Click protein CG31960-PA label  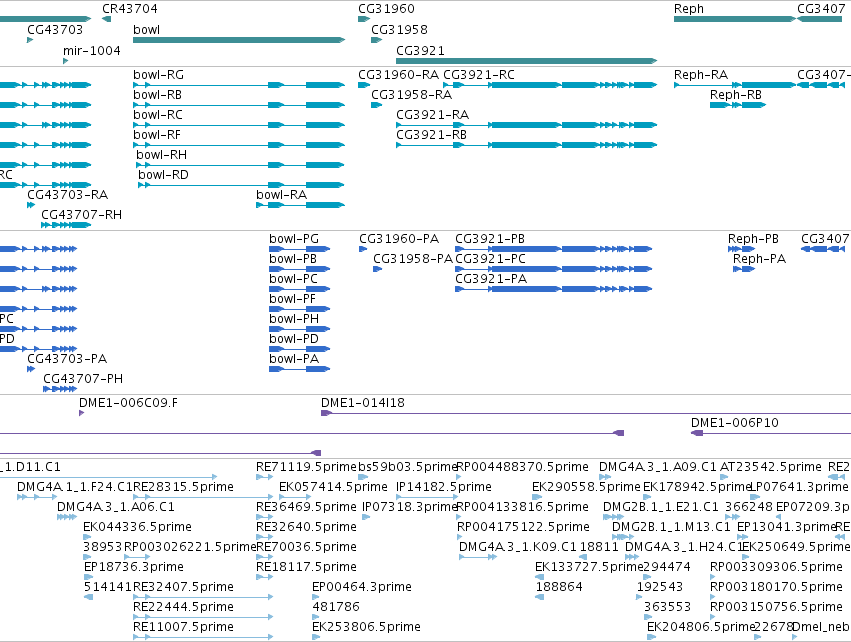(x=399, y=239)
